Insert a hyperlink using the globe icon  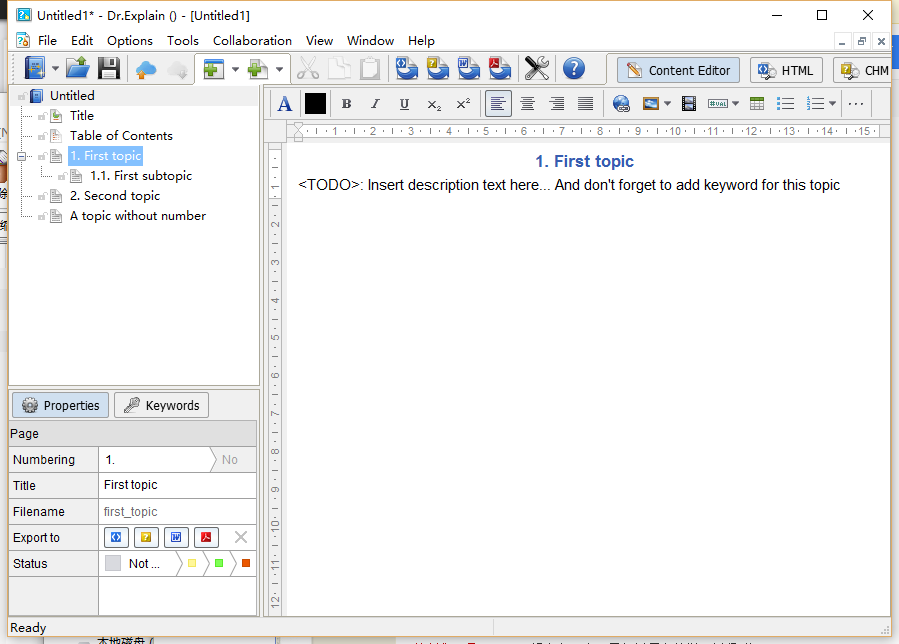click(x=621, y=104)
